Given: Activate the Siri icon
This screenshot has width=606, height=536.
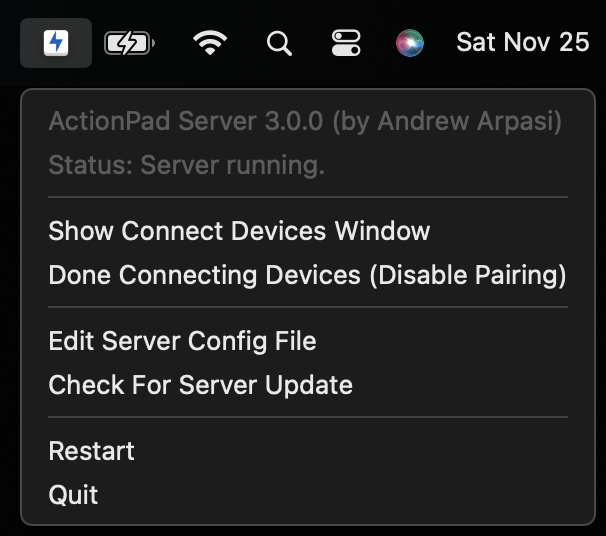Looking at the screenshot, I should pos(410,43).
